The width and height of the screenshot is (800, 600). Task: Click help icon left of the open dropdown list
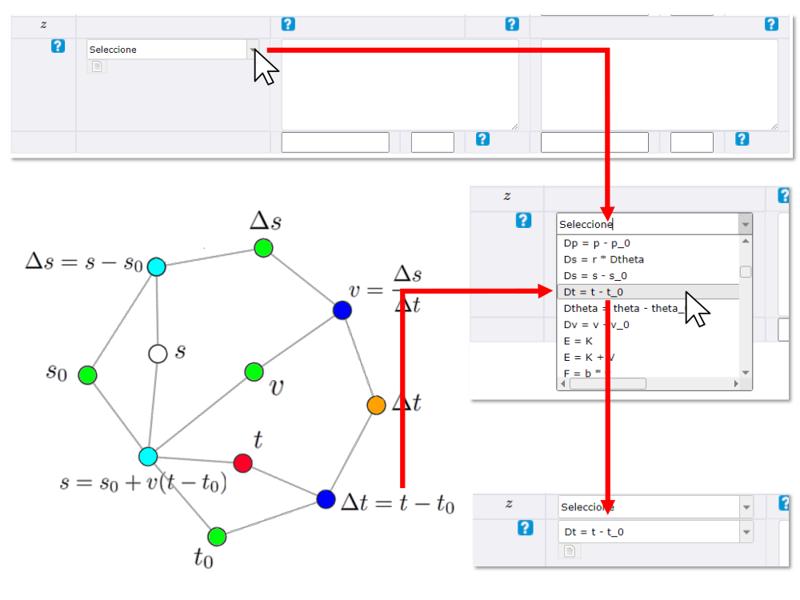(x=523, y=220)
